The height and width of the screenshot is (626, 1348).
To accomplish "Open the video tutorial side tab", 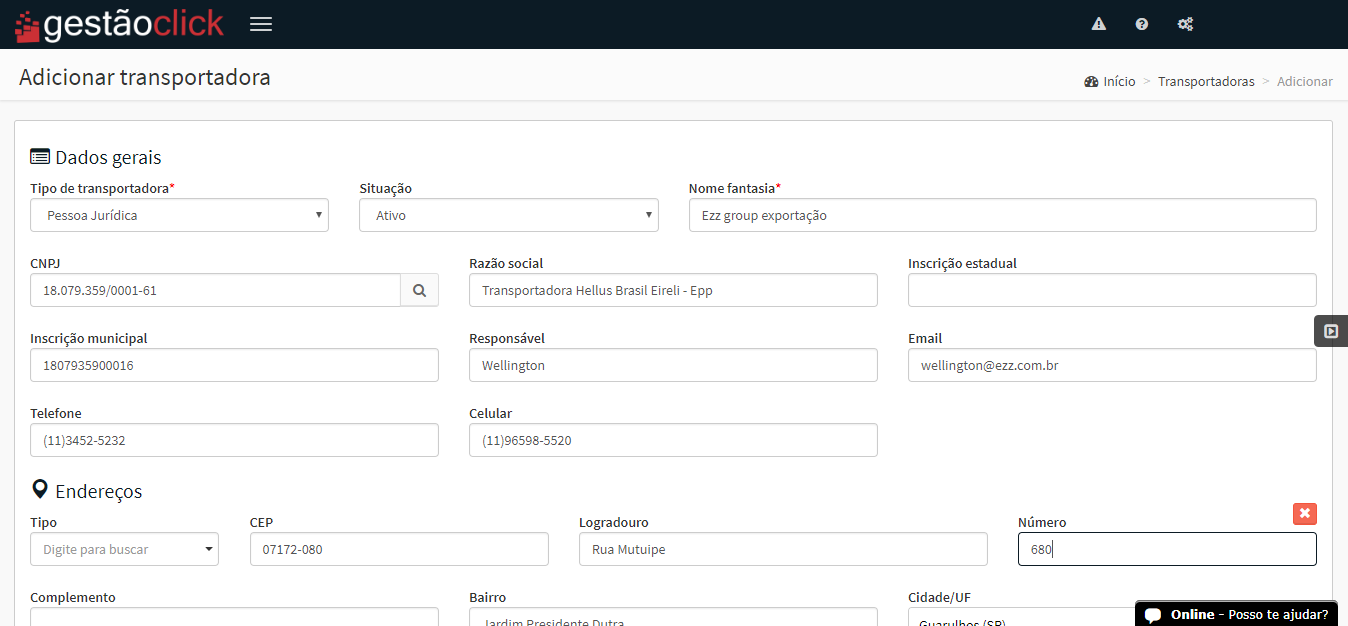I will click(x=1331, y=331).
